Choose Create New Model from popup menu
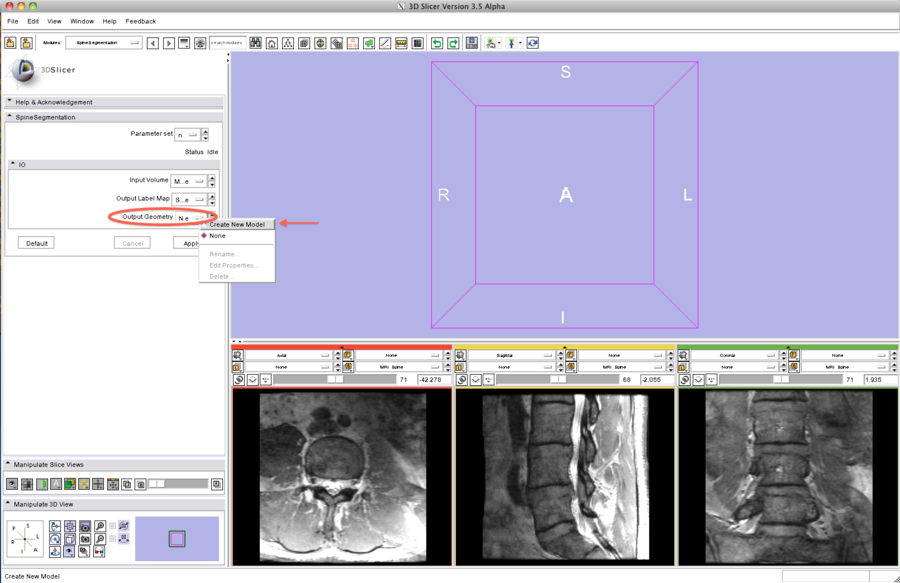The width and height of the screenshot is (900, 583). tap(237, 224)
